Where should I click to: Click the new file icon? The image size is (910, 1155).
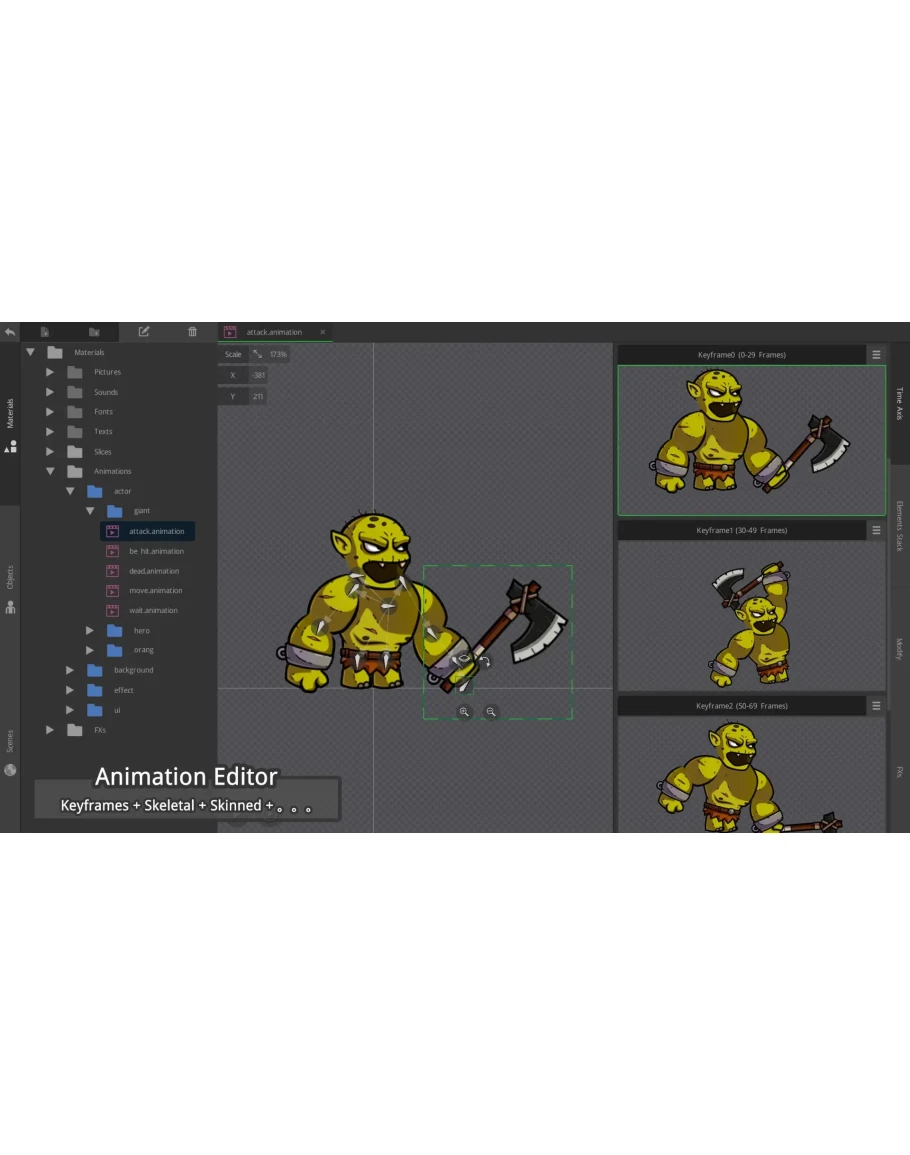click(x=45, y=332)
